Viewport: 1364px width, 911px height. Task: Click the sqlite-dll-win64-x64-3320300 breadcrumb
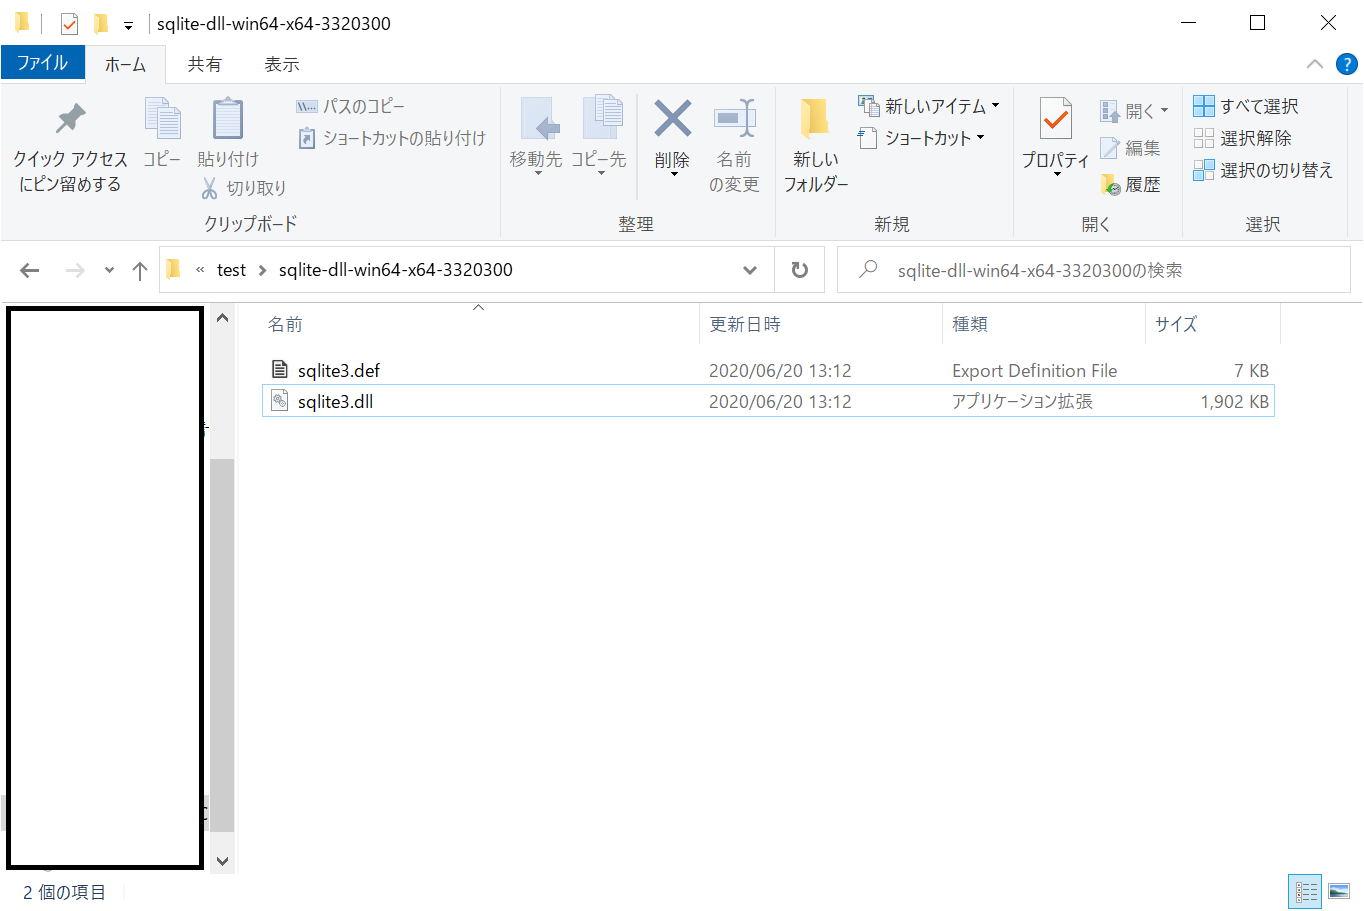(396, 270)
